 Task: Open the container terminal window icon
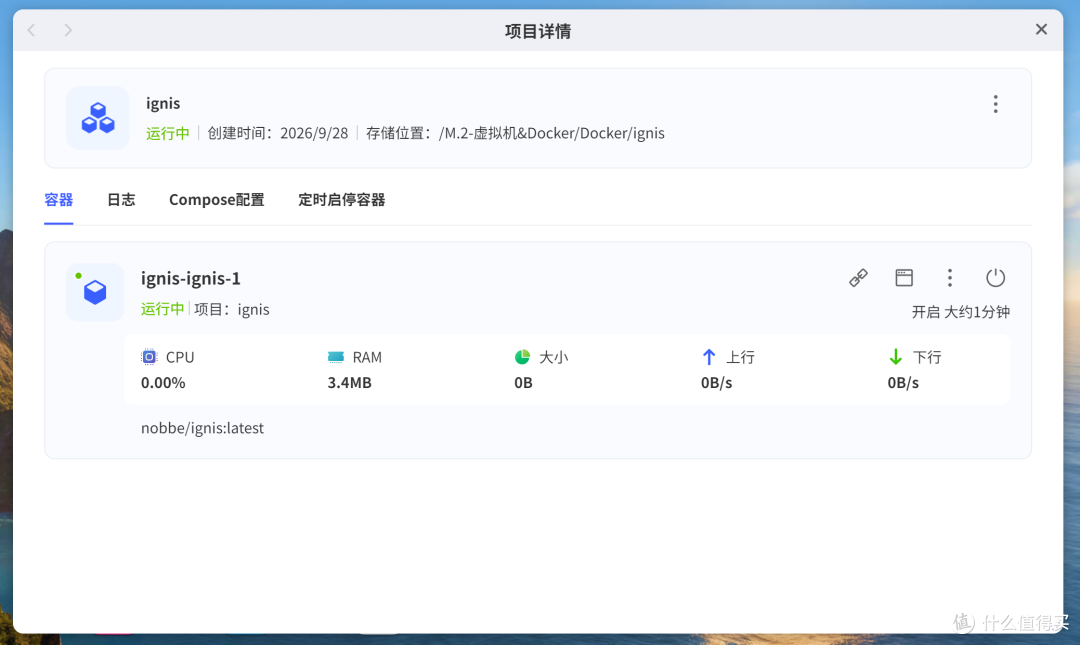(x=904, y=278)
